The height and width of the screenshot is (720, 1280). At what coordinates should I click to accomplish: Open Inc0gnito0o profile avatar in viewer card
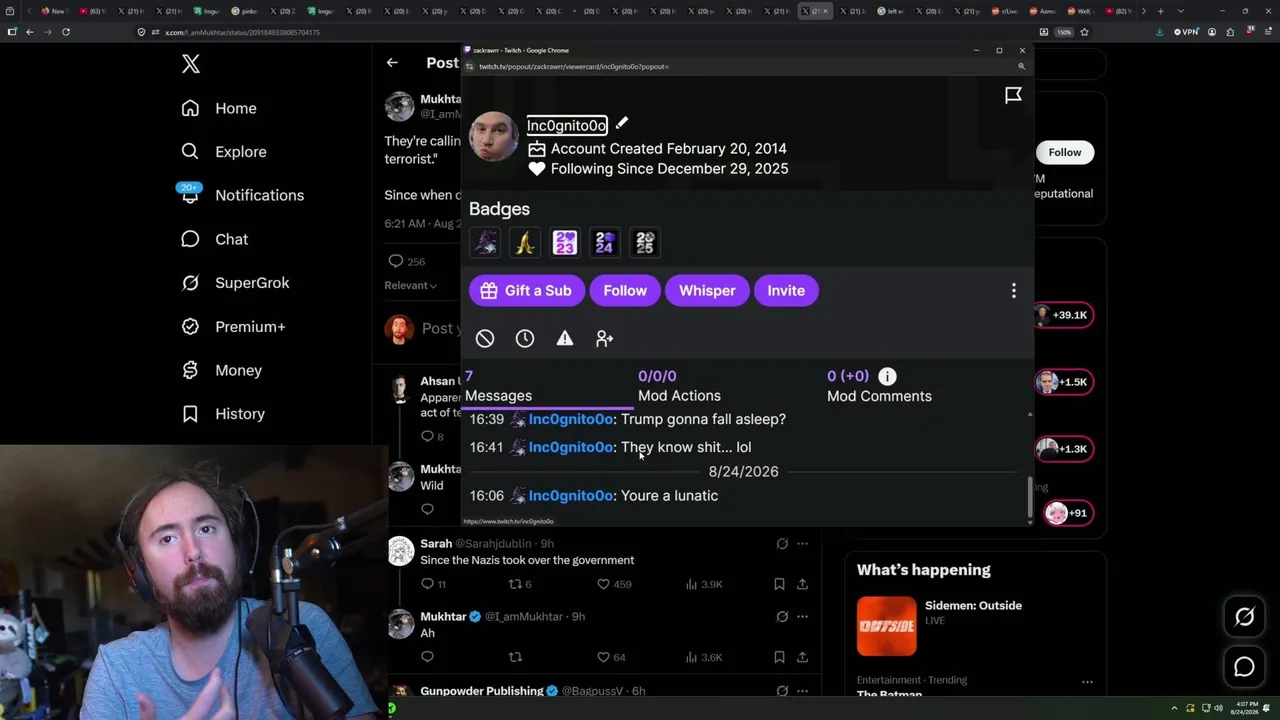click(494, 137)
